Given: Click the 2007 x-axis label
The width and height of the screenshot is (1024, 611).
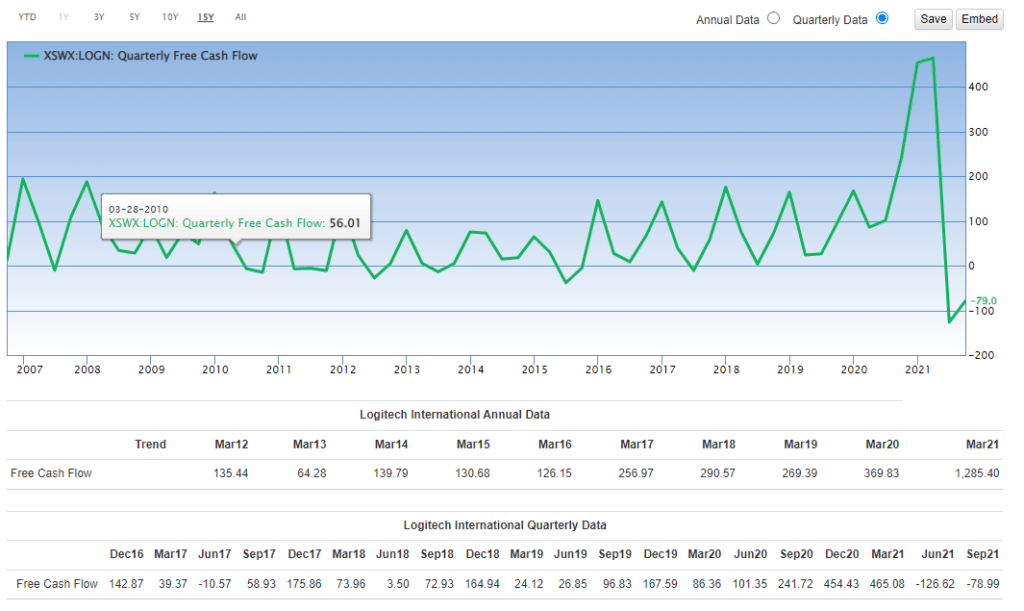Looking at the screenshot, I should tap(29, 369).
